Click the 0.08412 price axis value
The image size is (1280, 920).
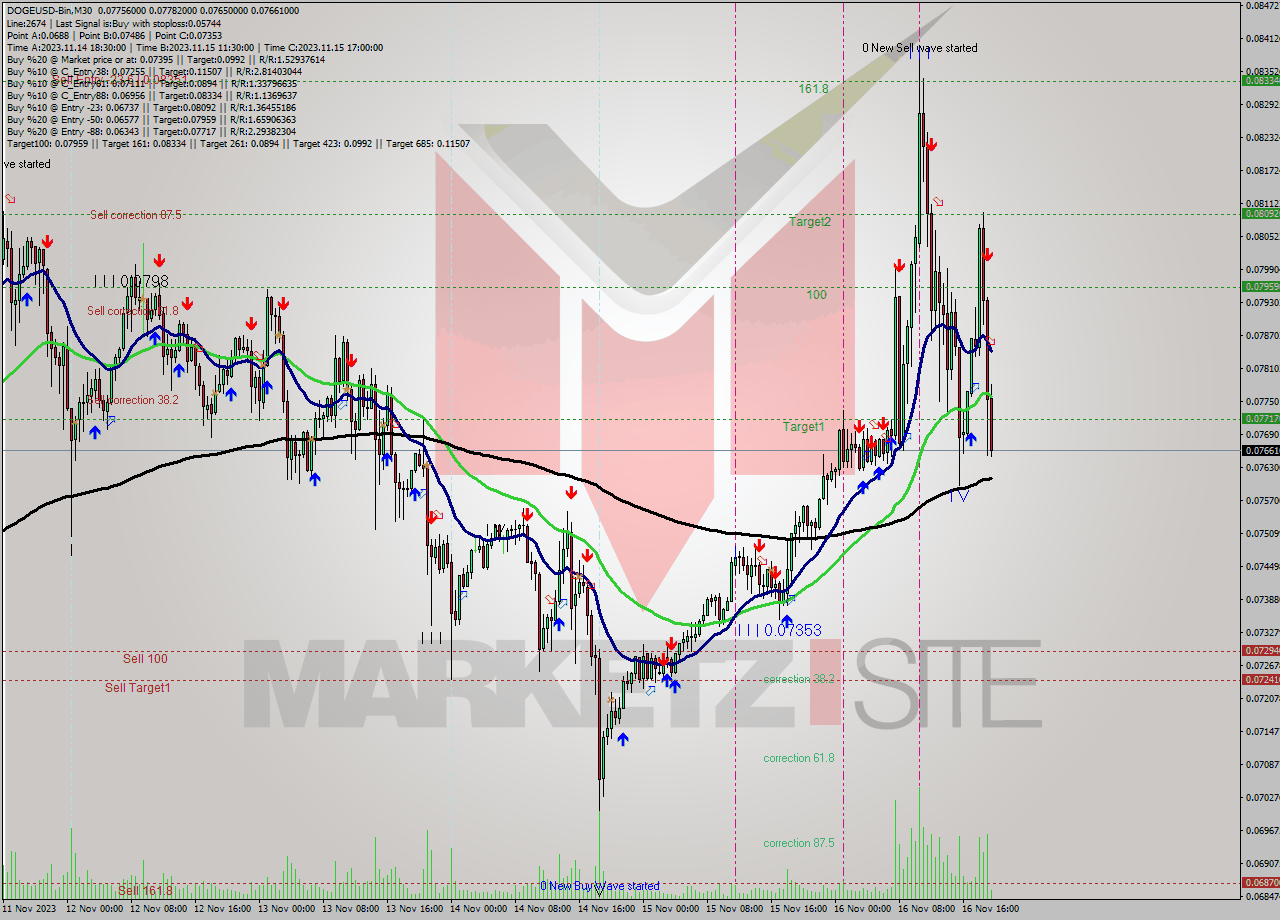click(1262, 38)
